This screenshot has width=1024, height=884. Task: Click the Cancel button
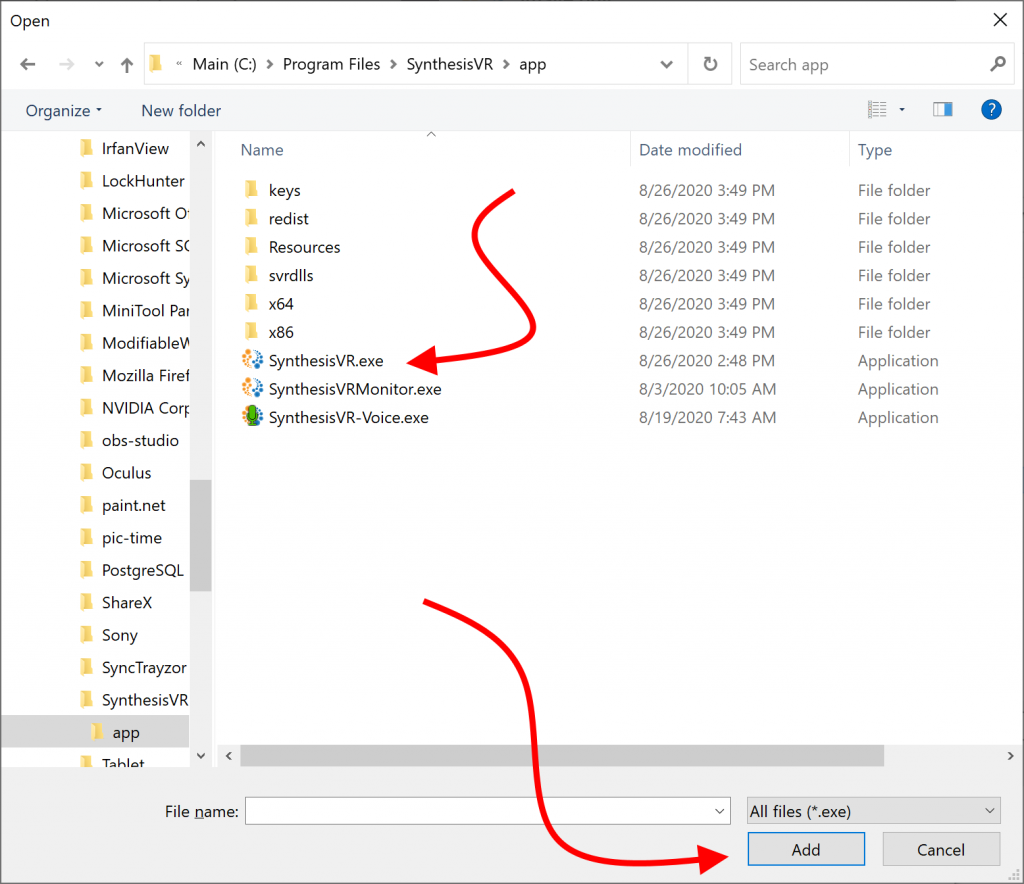click(940, 849)
